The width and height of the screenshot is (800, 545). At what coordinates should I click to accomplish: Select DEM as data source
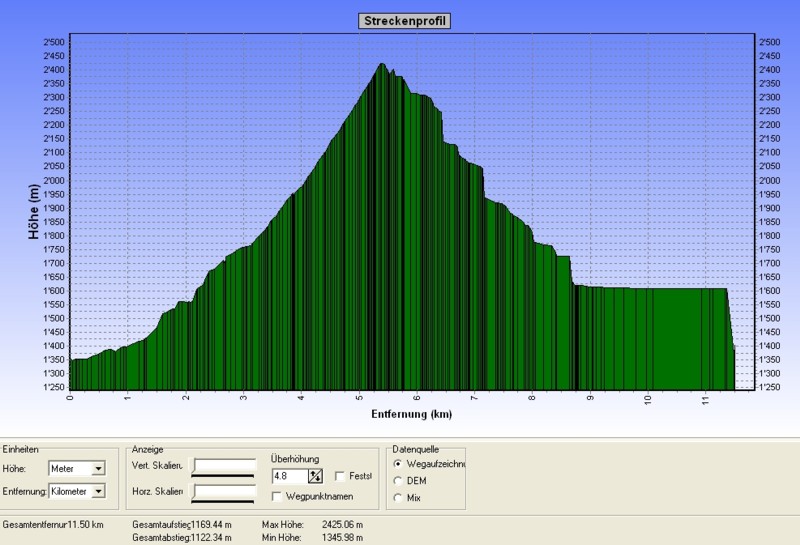pyautogui.click(x=400, y=481)
